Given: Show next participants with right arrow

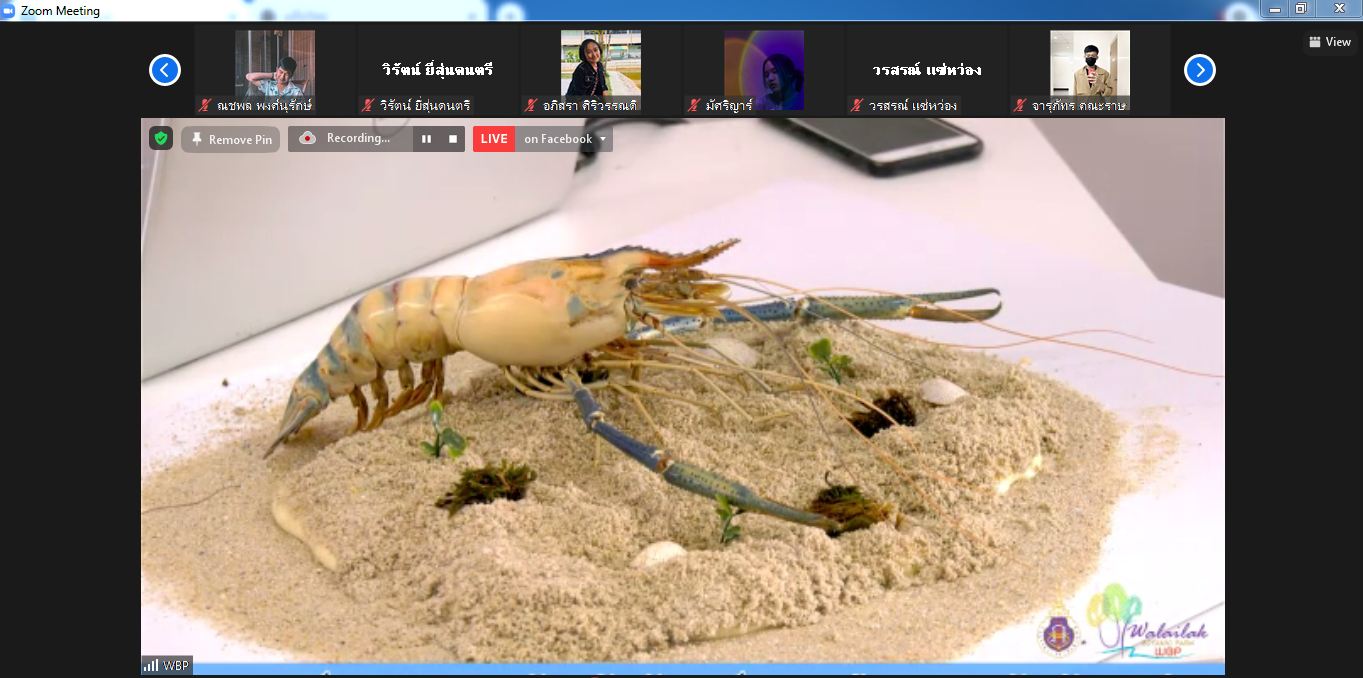Looking at the screenshot, I should [x=1199, y=70].
